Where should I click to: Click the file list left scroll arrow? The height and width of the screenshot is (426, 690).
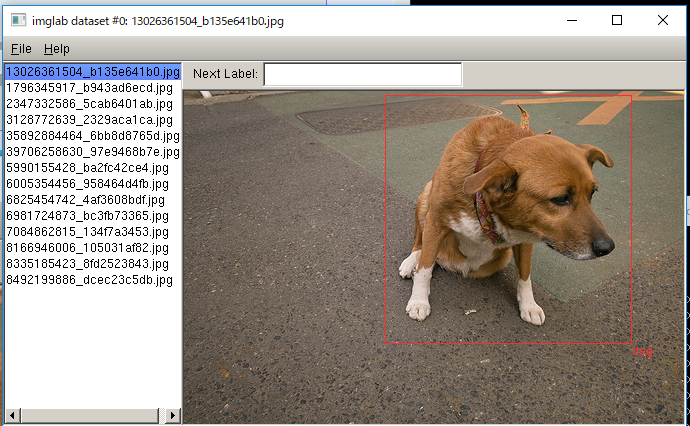tap(12, 415)
